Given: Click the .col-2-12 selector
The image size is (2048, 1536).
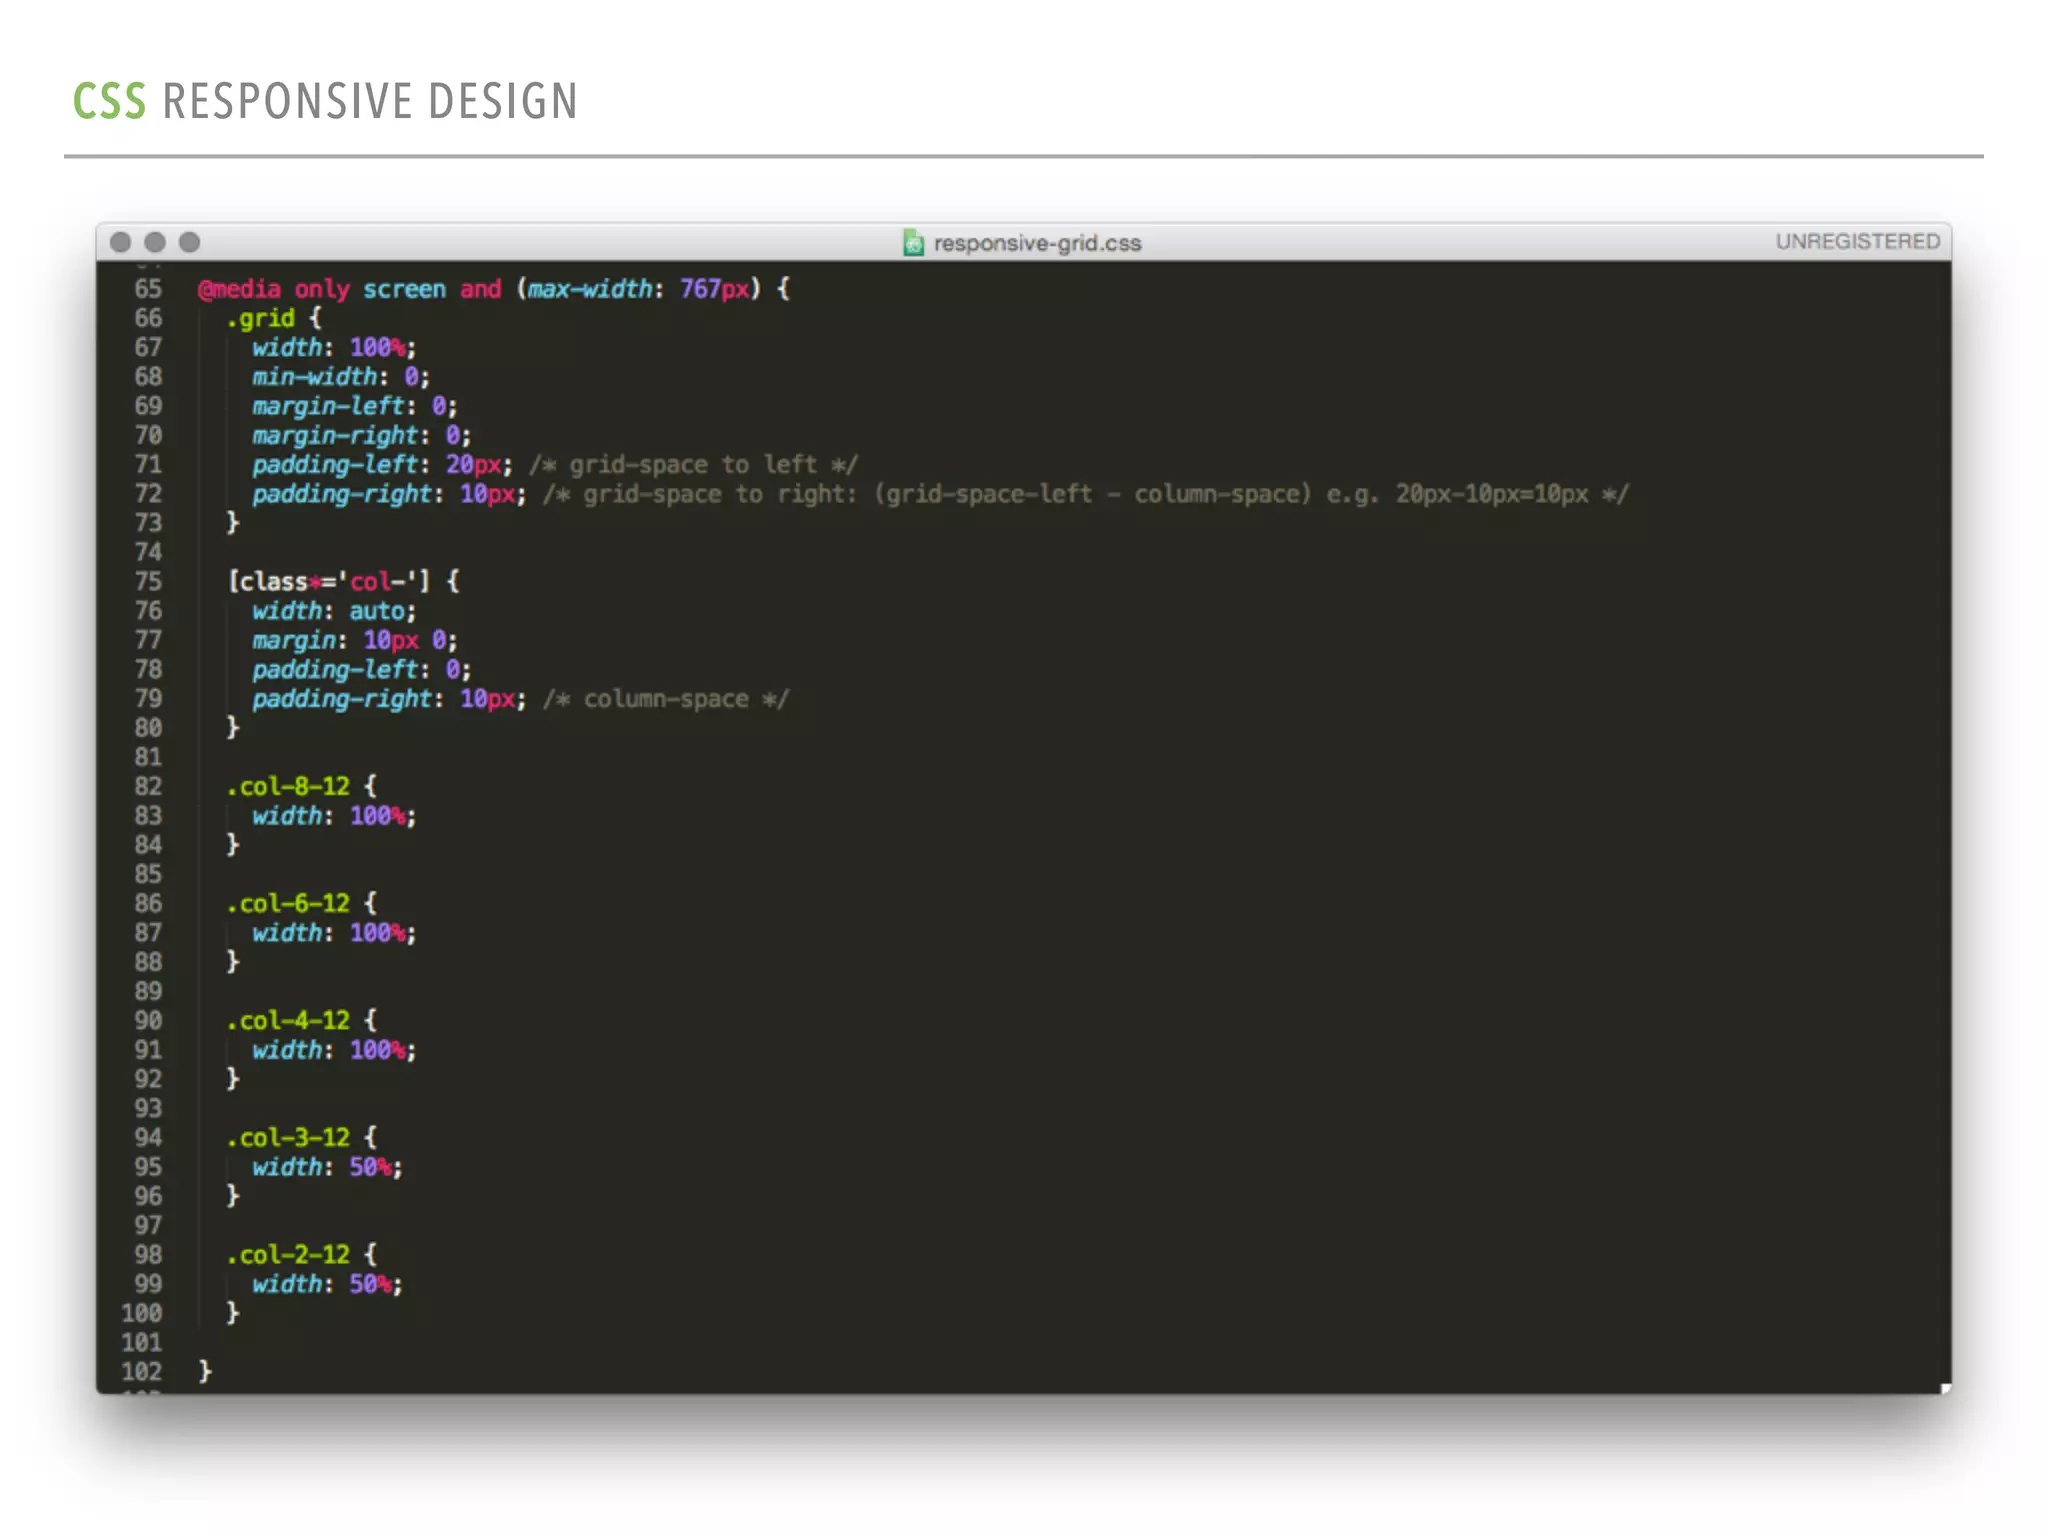Looking at the screenshot, I should pyautogui.click(x=288, y=1255).
